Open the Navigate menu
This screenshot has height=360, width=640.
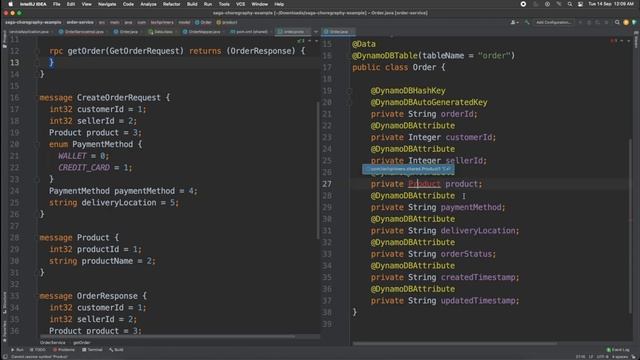click(x=107, y=4)
